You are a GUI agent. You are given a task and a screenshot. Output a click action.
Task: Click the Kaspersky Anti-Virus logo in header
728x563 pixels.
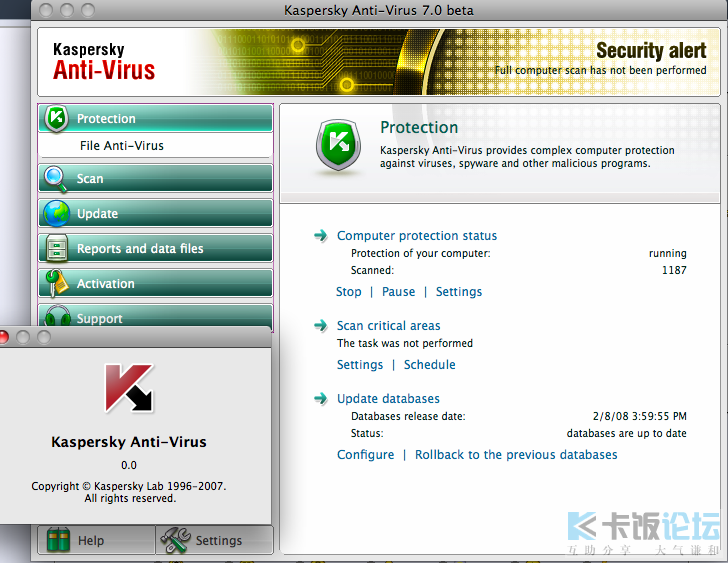tap(104, 62)
